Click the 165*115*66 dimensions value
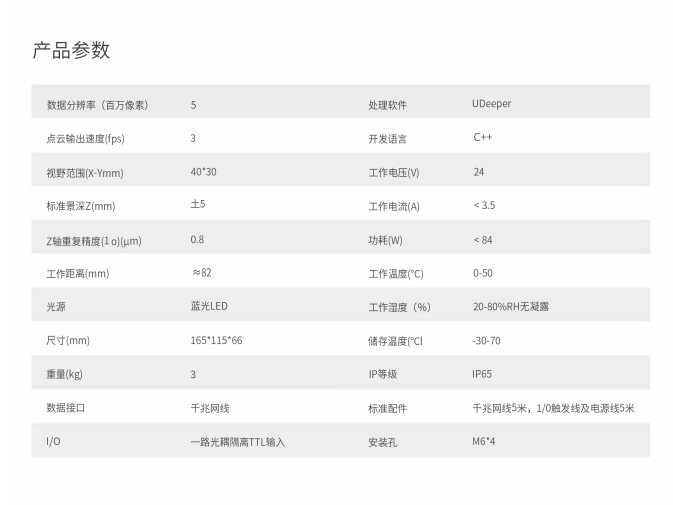Screen dimensions: 673x505 216,341
